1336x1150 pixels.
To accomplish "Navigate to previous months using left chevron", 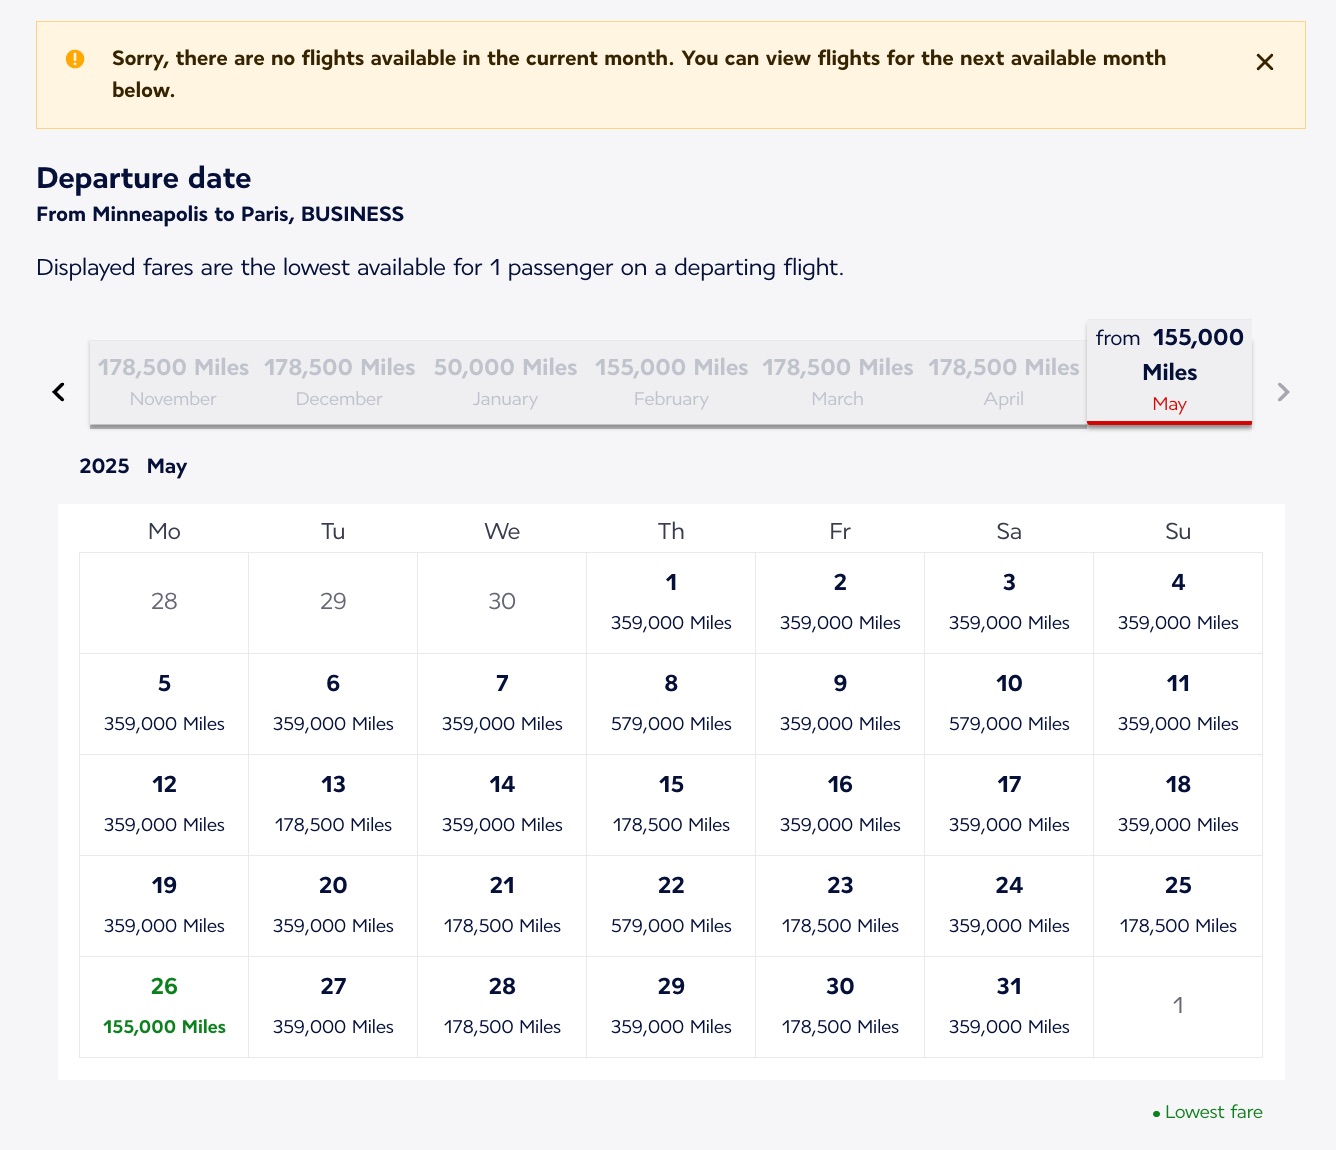I will [x=57, y=391].
